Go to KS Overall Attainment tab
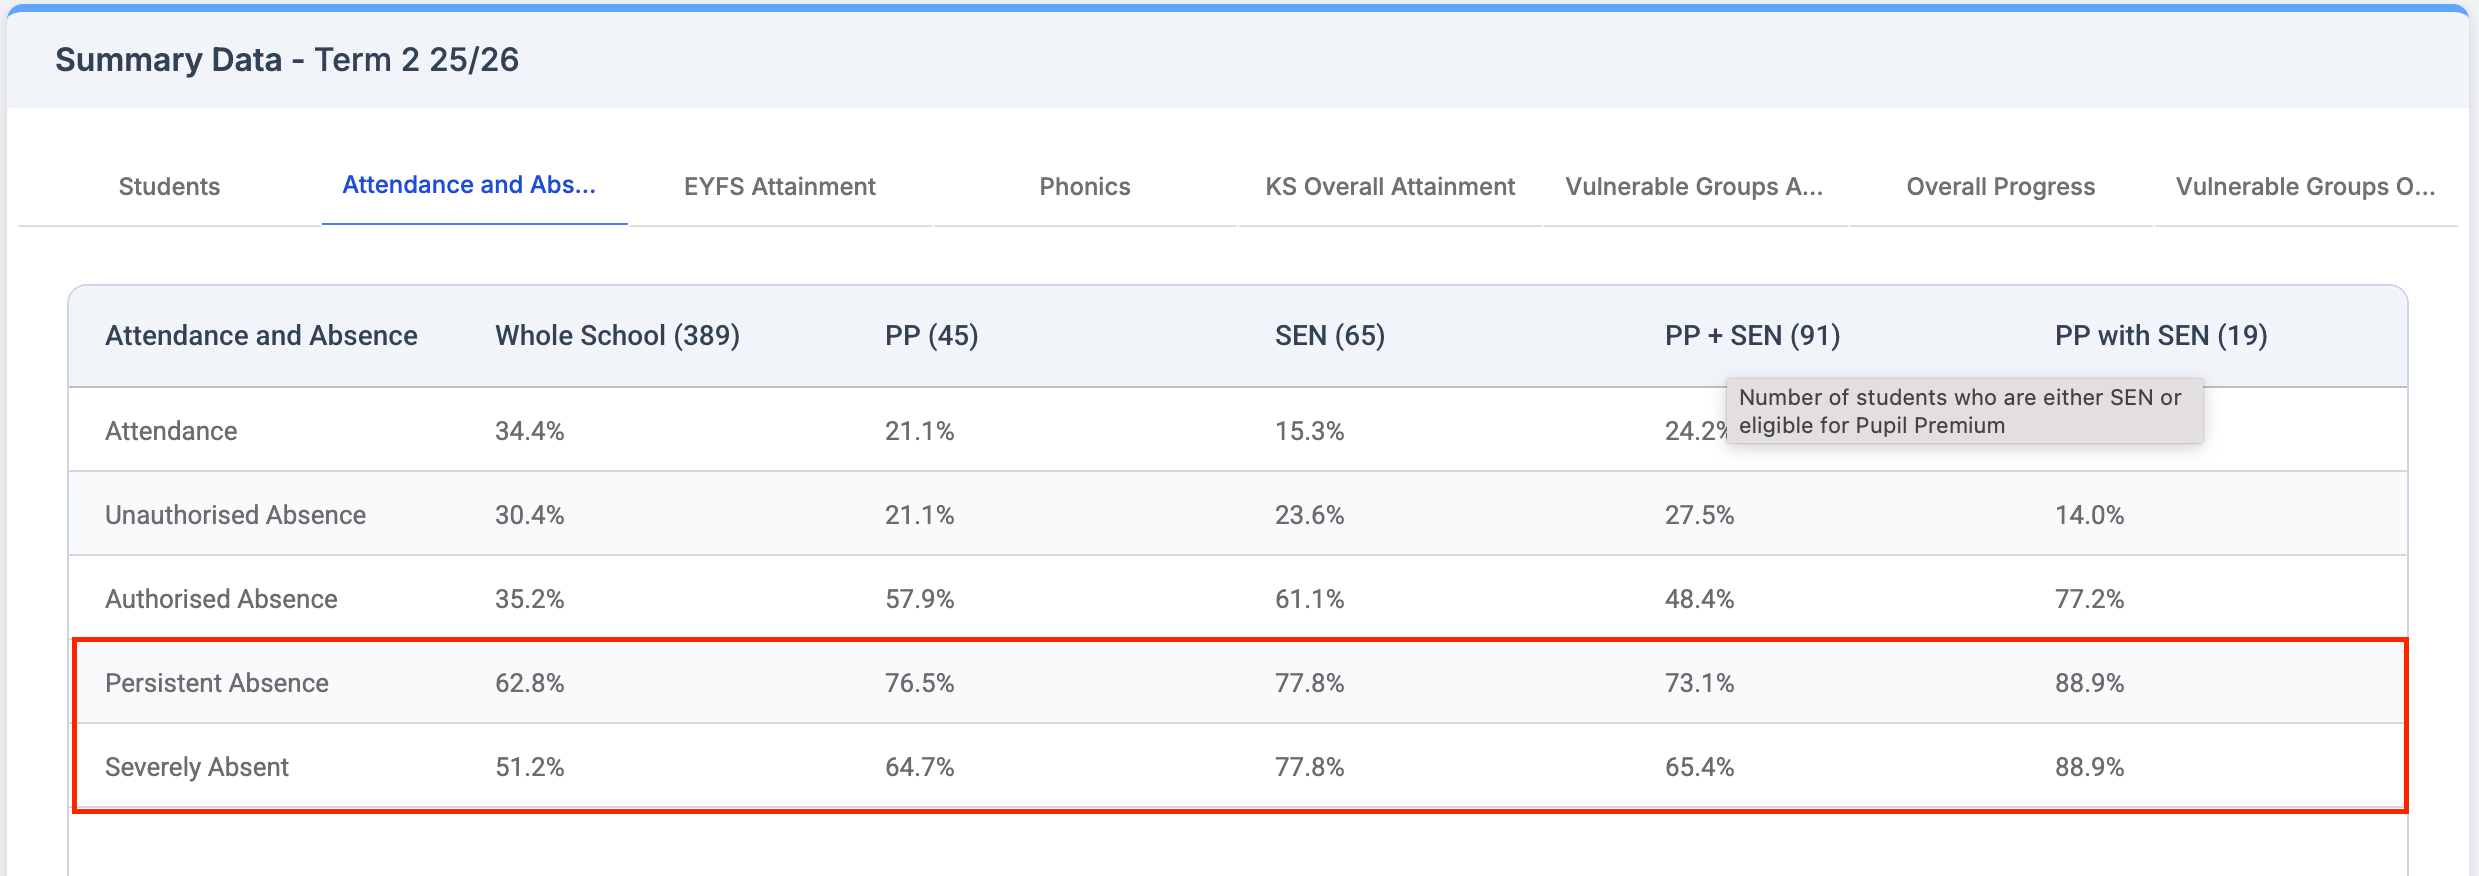Image resolution: width=2479 pixels, height=876 pixels. pos(1389,187)
